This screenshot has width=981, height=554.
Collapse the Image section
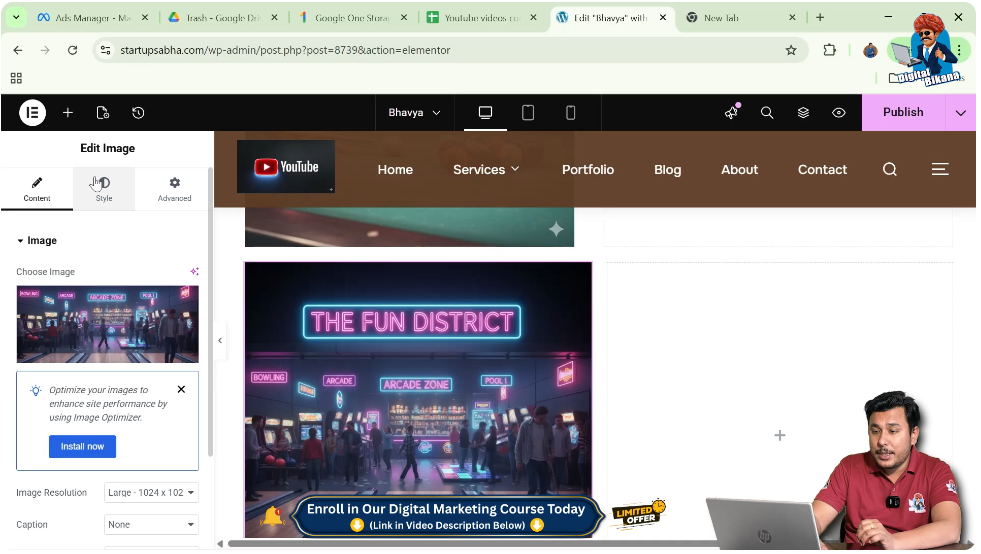(37, 240)
